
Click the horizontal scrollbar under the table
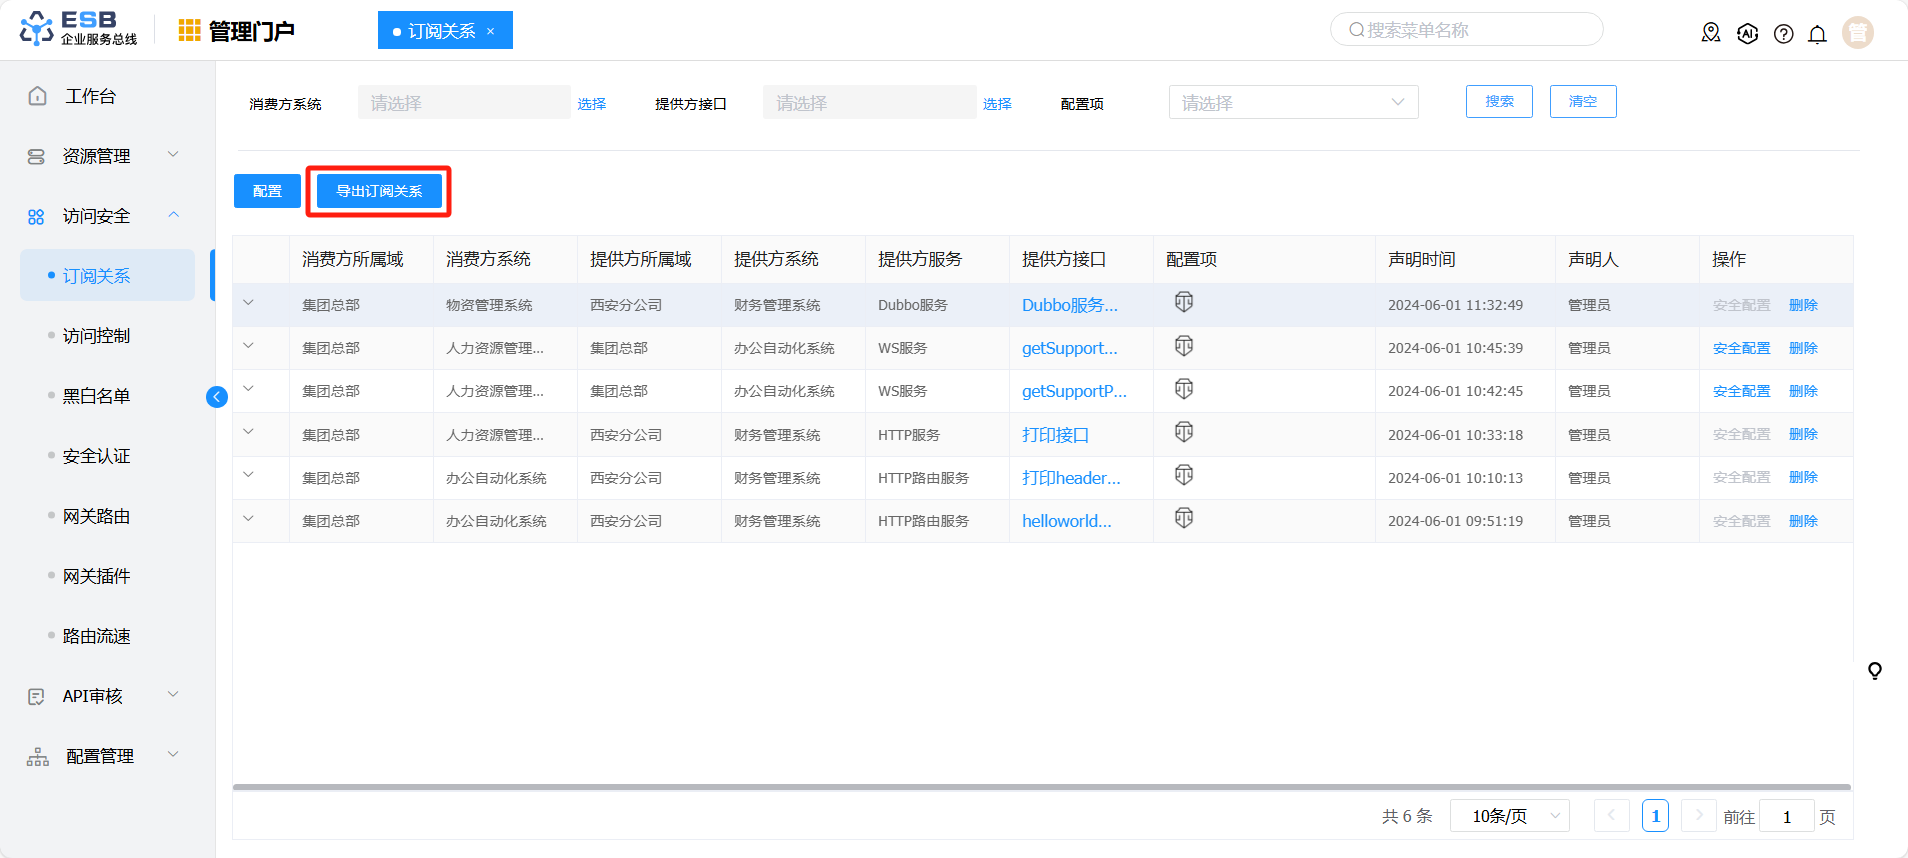tap(1040, 787)
